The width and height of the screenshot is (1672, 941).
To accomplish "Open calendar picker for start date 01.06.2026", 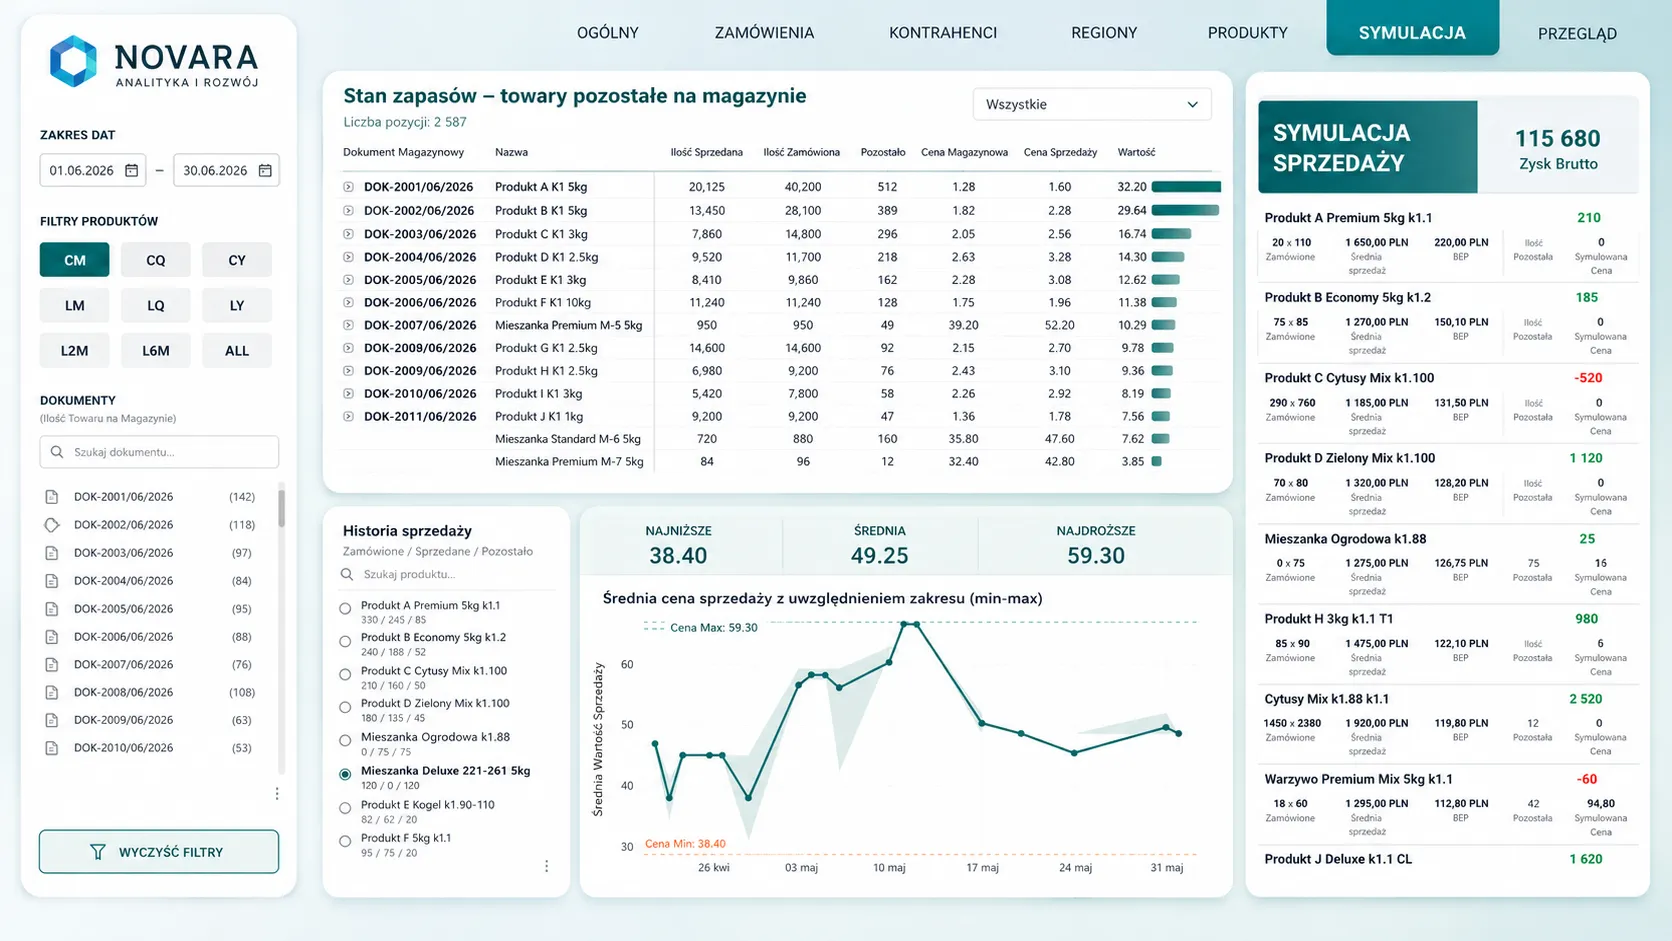I will (x=131, y=171).
